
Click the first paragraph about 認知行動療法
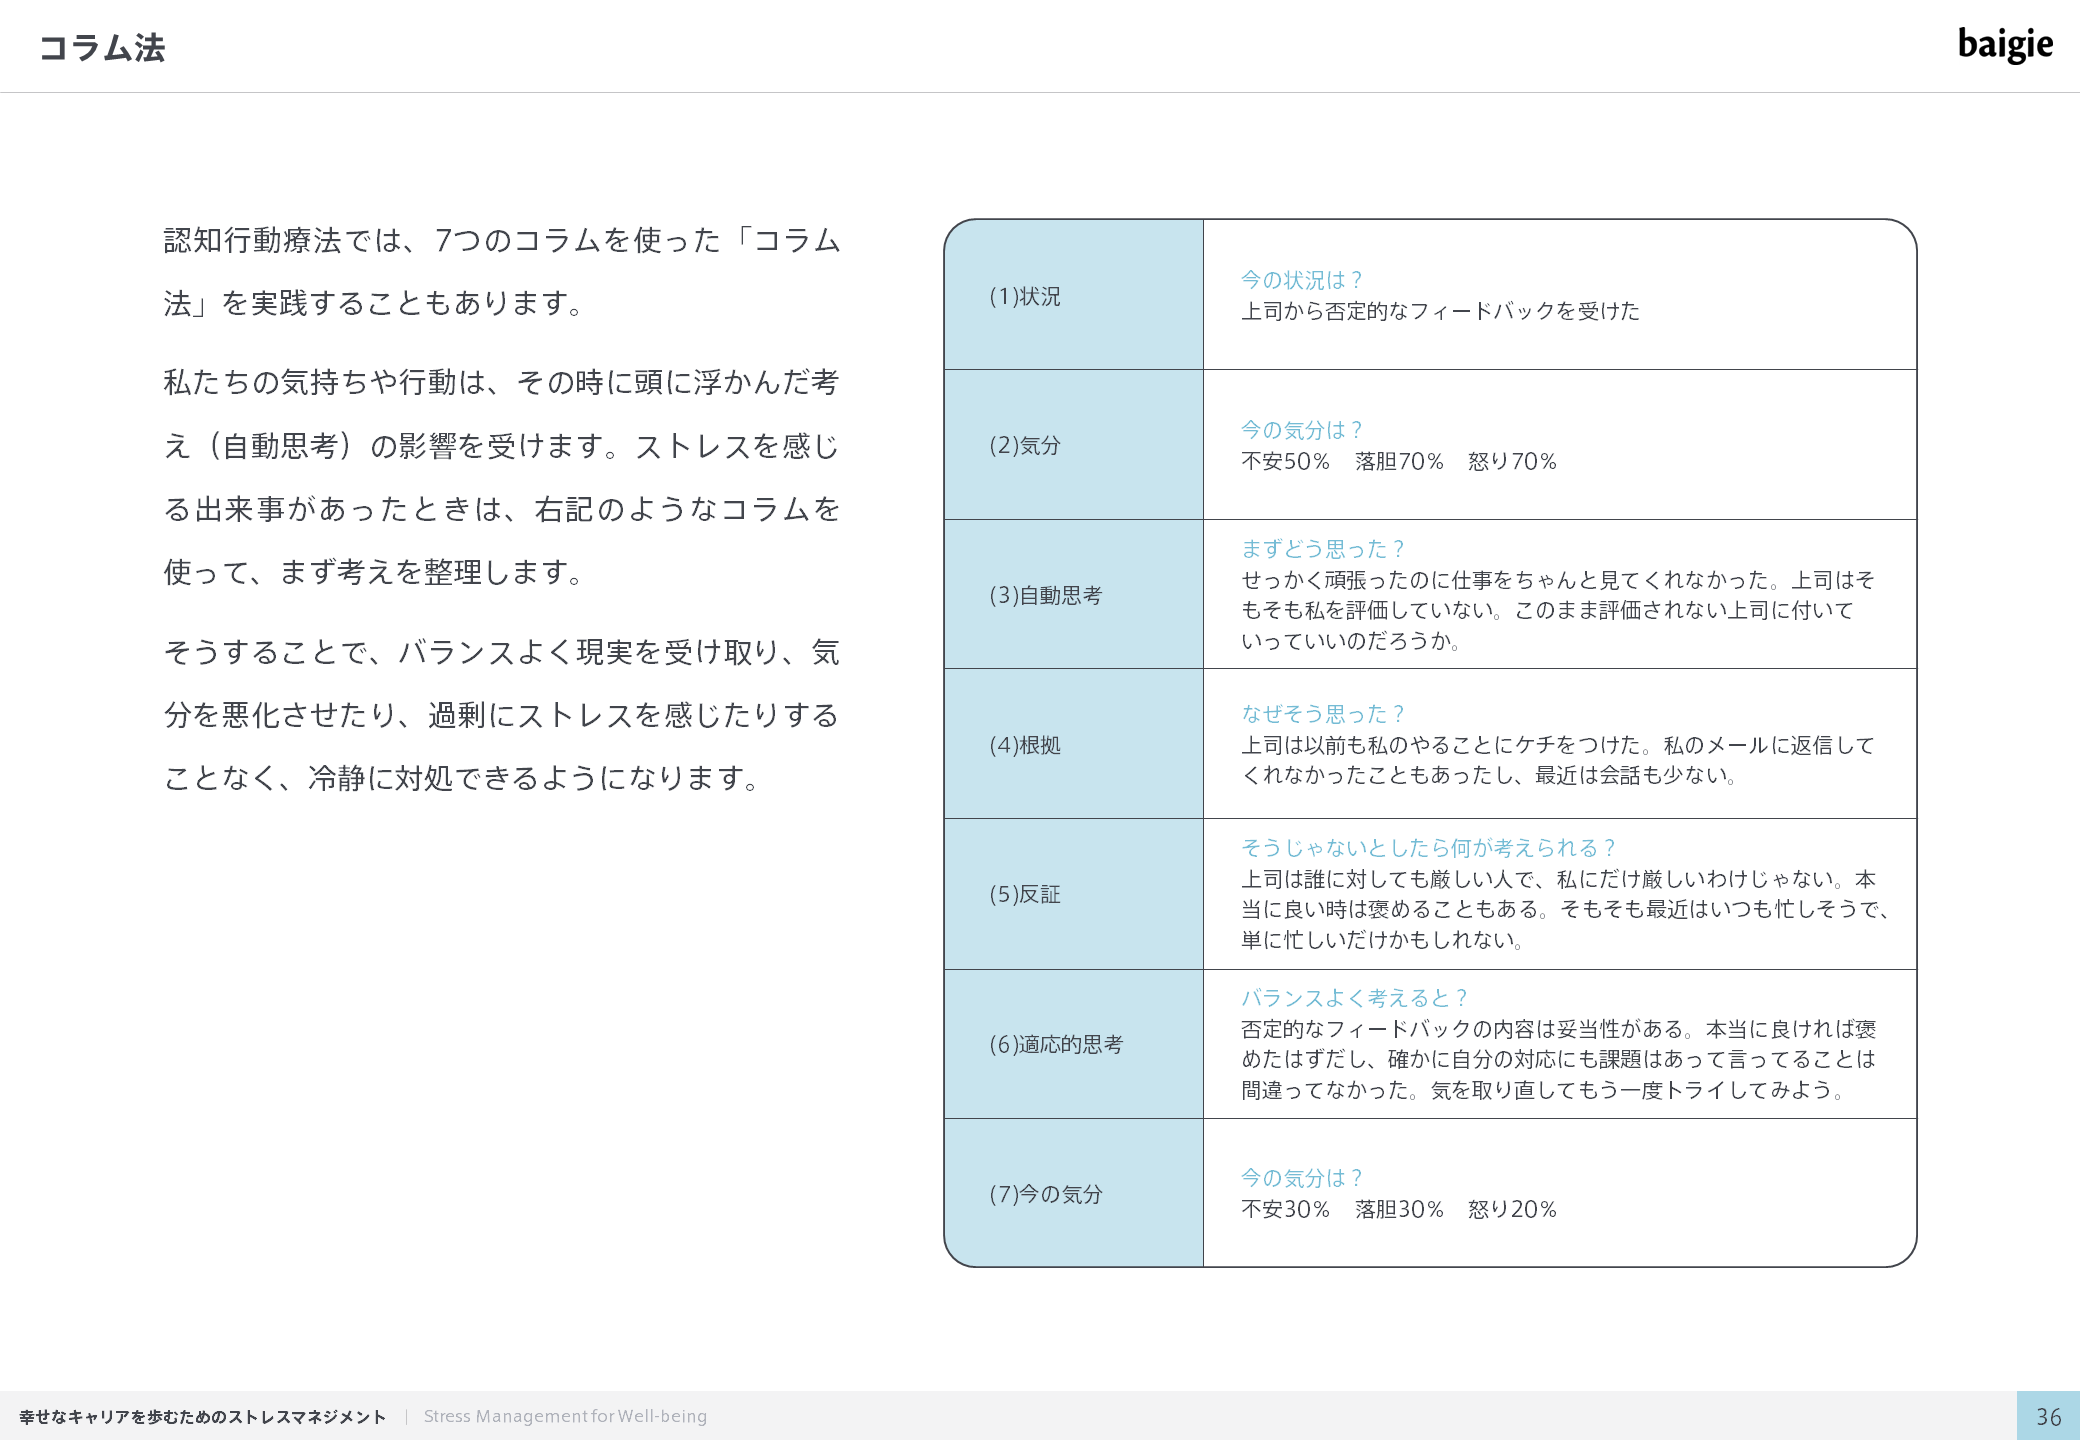pos(502,271)
